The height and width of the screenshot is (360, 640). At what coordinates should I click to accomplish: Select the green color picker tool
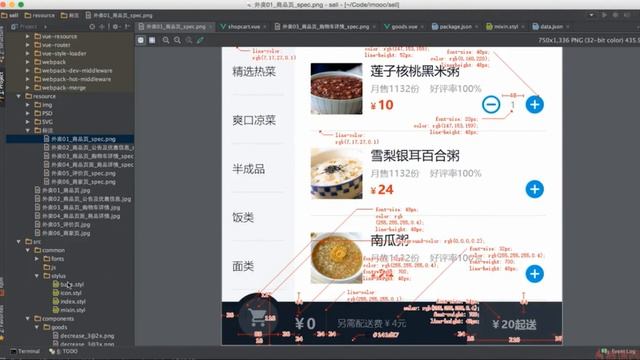point(200,40)
